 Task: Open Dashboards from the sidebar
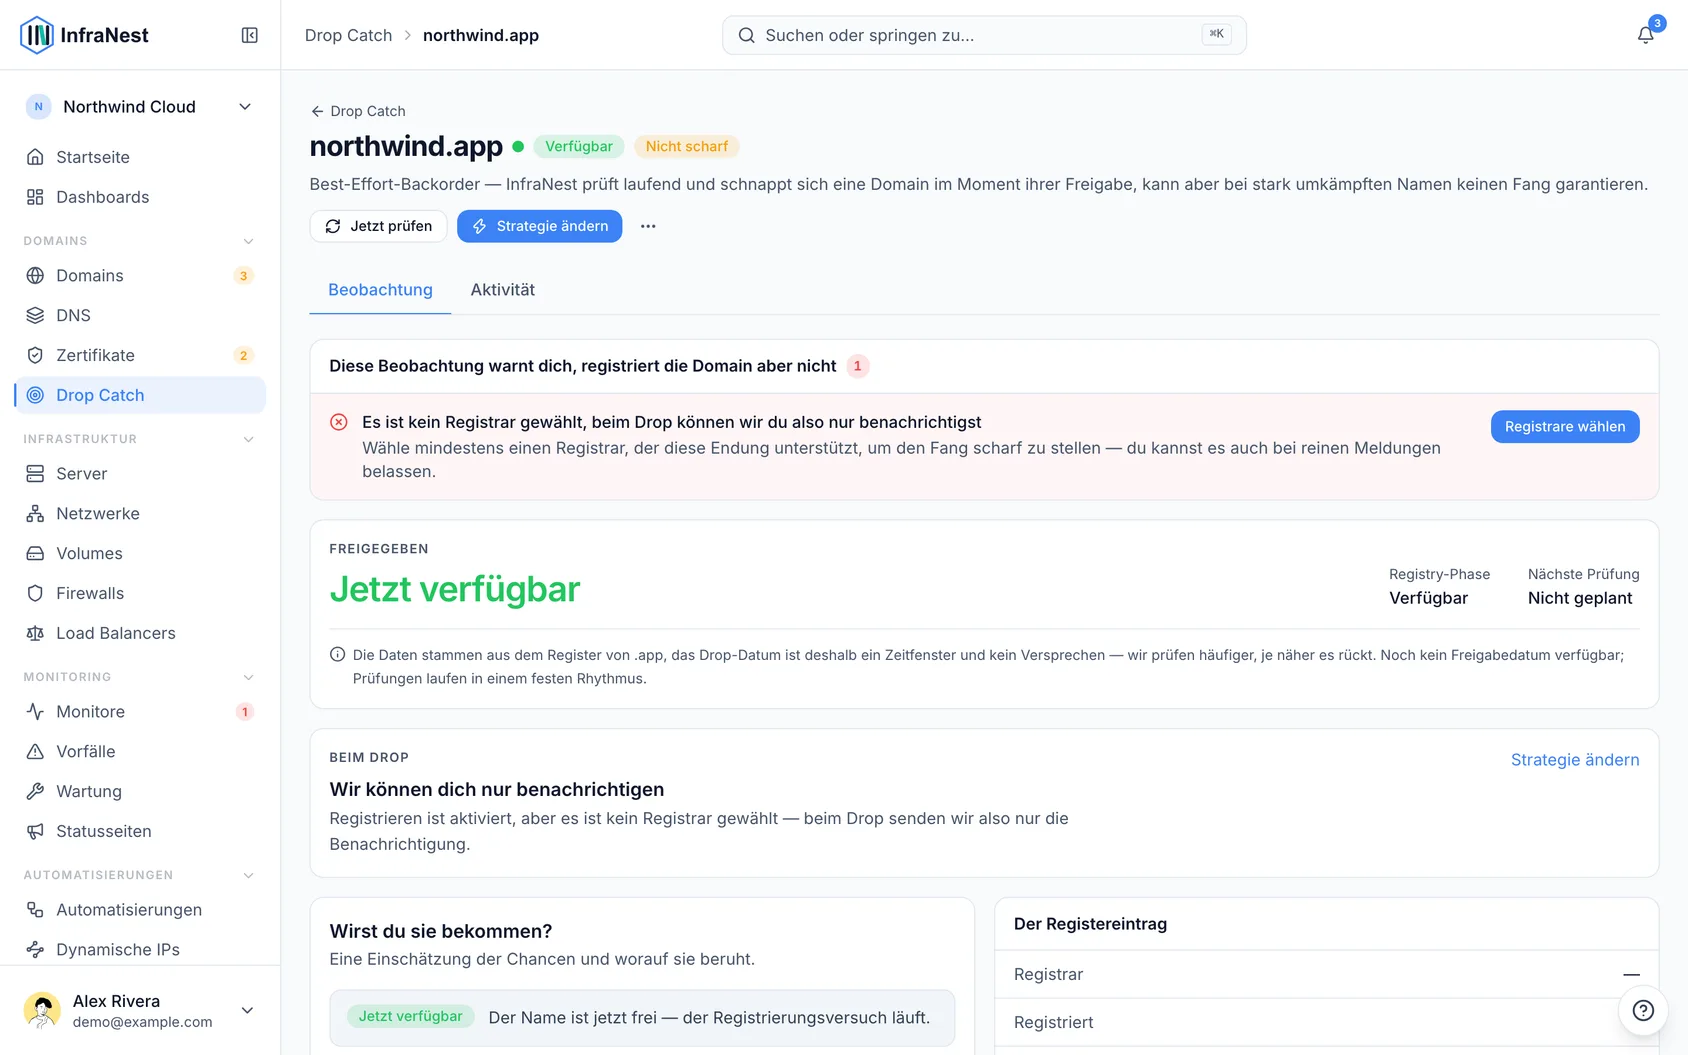[x=140, y=197]
